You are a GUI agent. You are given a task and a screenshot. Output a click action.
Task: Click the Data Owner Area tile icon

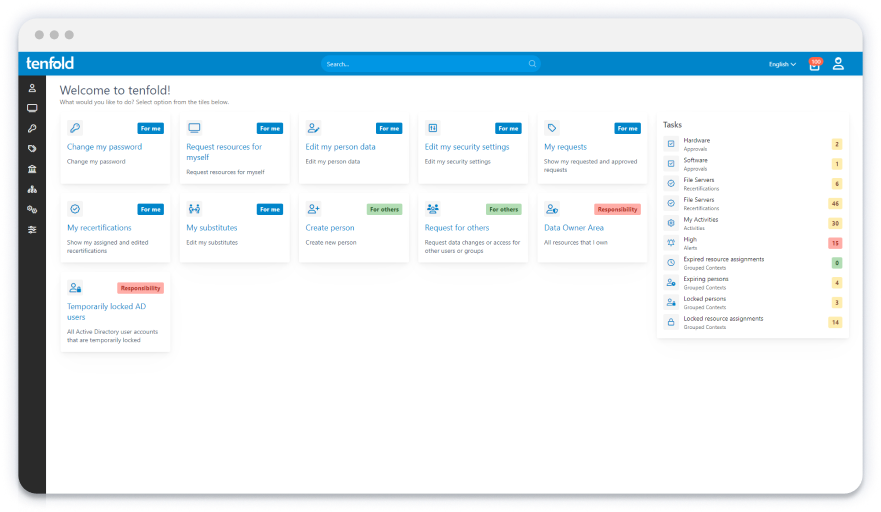tap(552, 209)
